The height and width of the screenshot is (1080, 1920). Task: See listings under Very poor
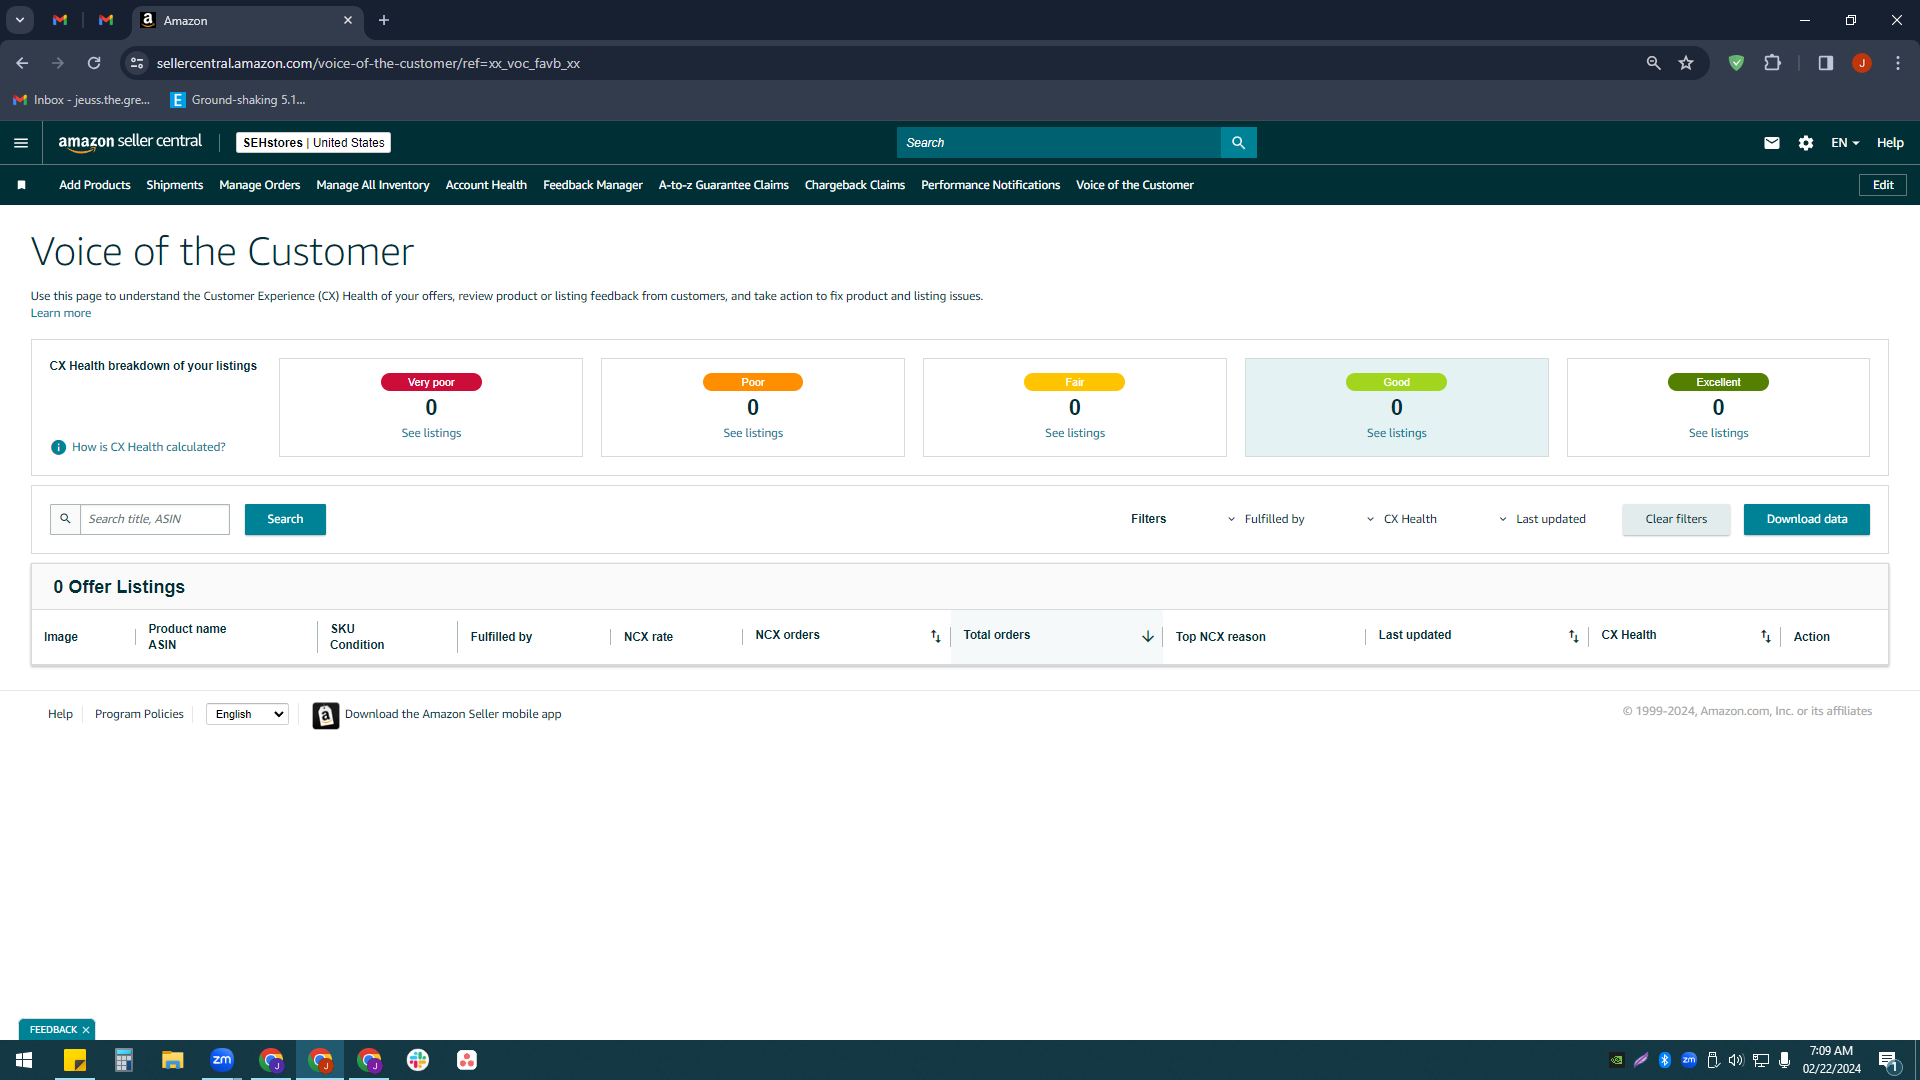[x=431, y=433]
